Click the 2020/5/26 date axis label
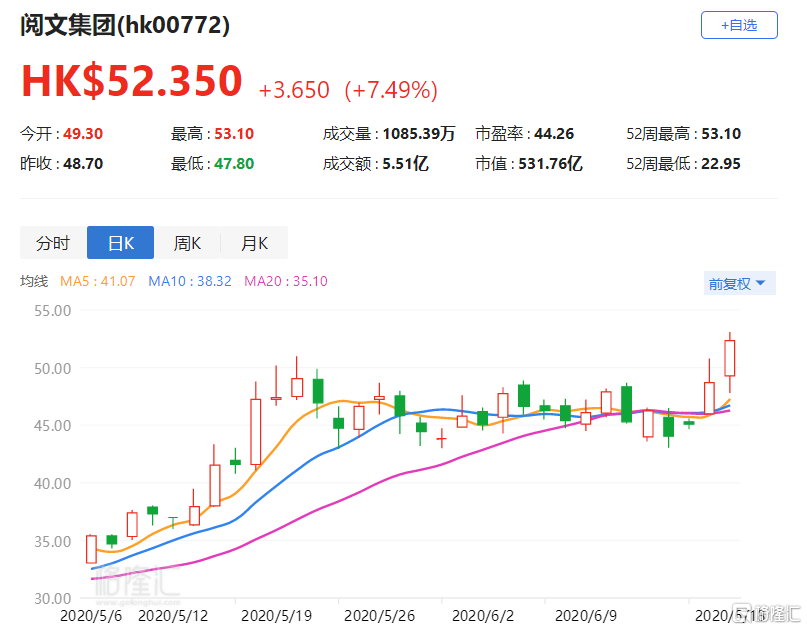The width and height of the screenshot is (807, 630). 384,616
